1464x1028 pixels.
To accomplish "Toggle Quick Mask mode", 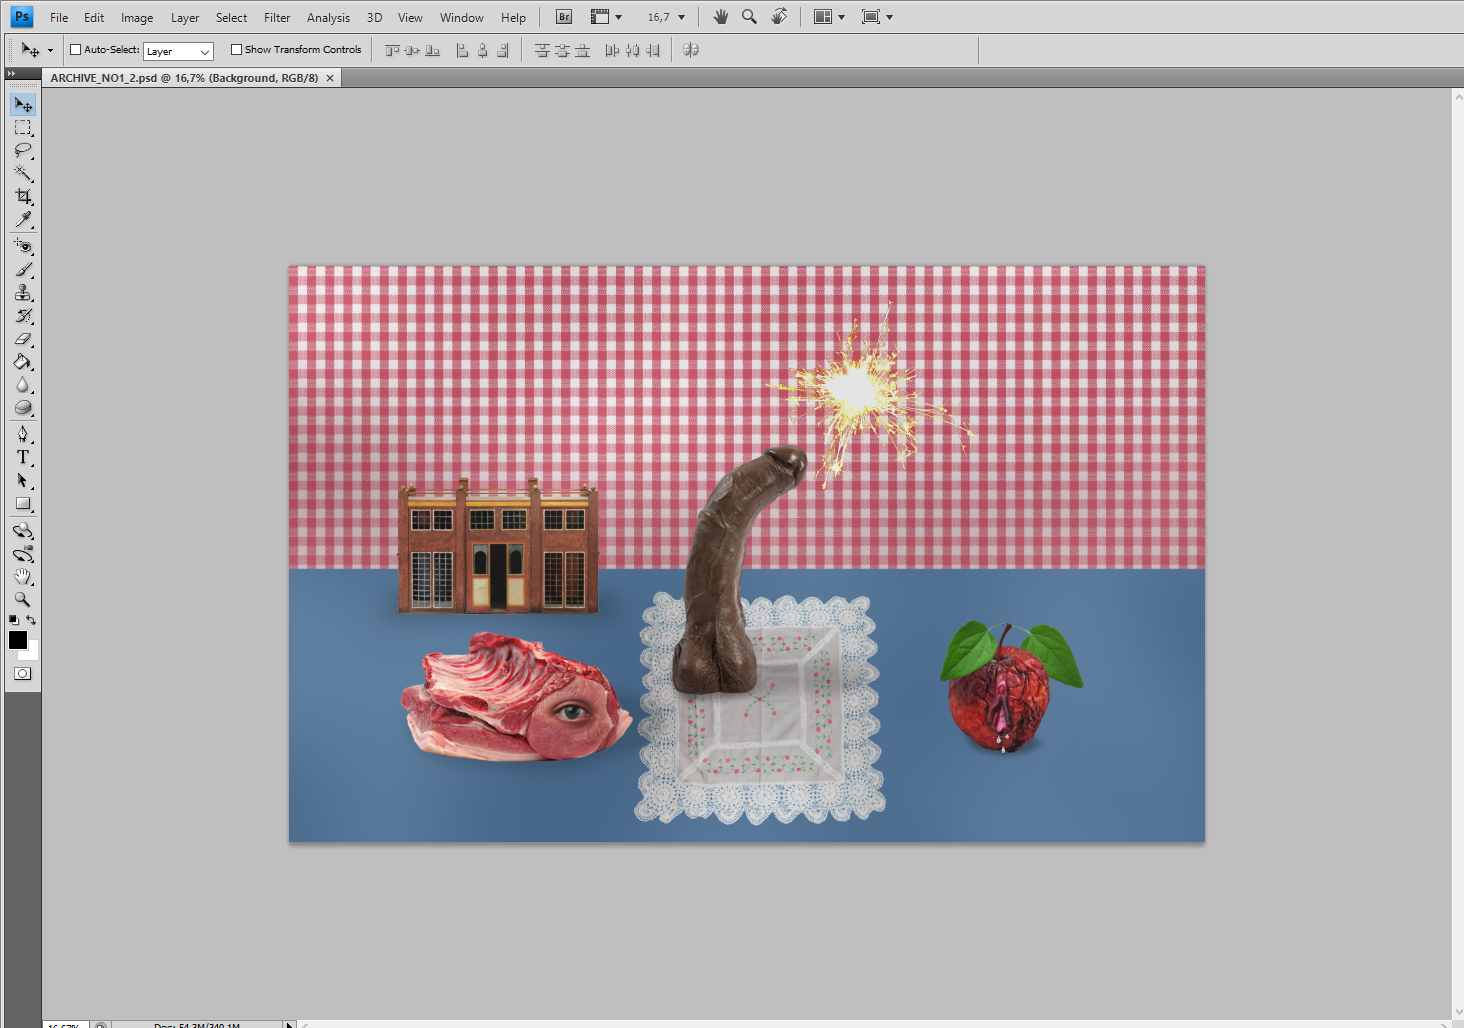I will tap(23, 674).
